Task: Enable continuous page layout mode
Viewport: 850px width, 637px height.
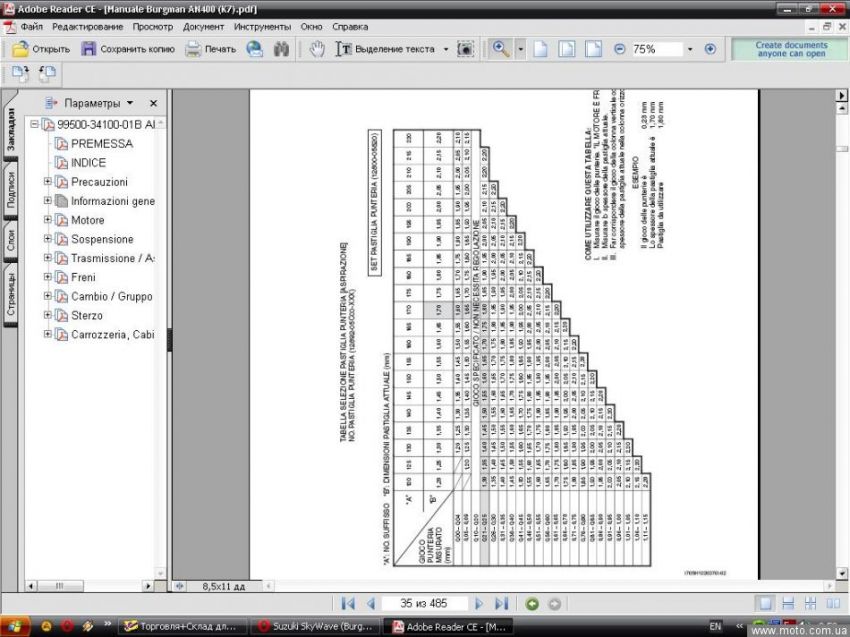Action: click(x=788, y=603)
